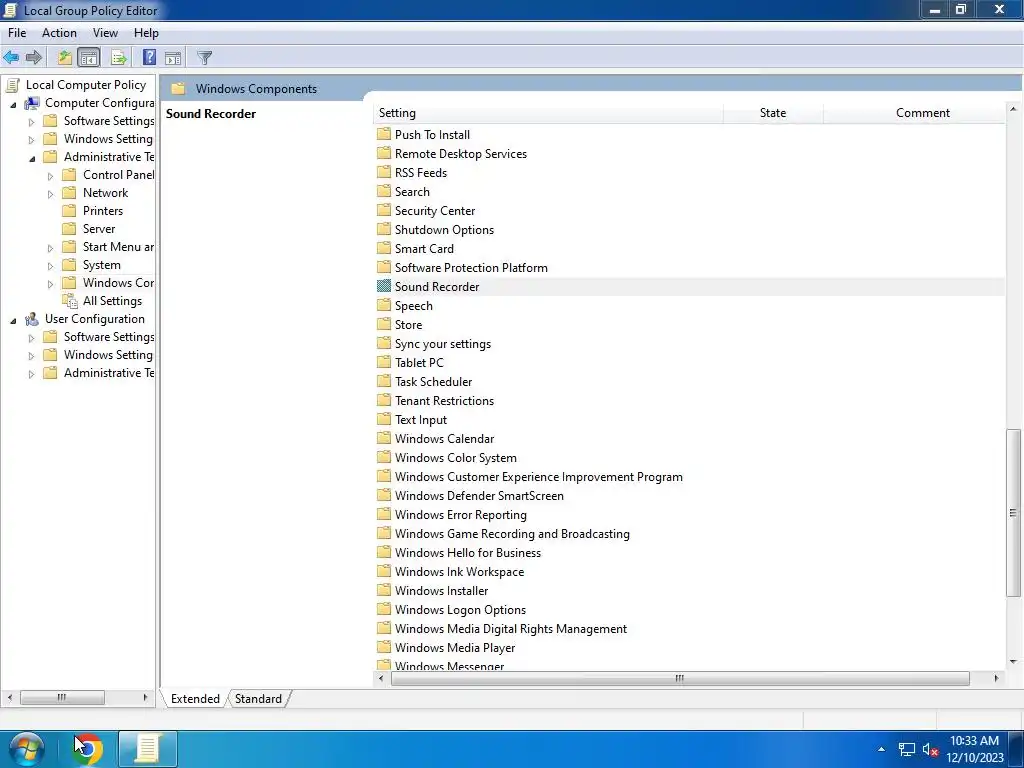Sort by the Setting column header

[x=549, y=113]
